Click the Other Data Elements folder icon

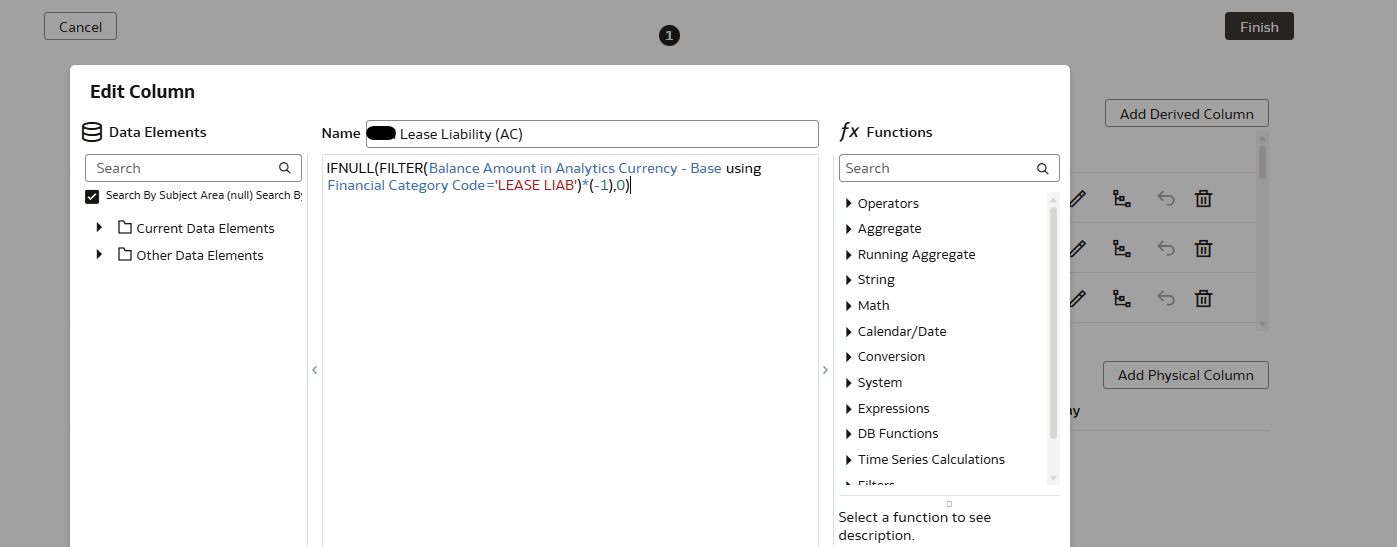click(125, 255)
